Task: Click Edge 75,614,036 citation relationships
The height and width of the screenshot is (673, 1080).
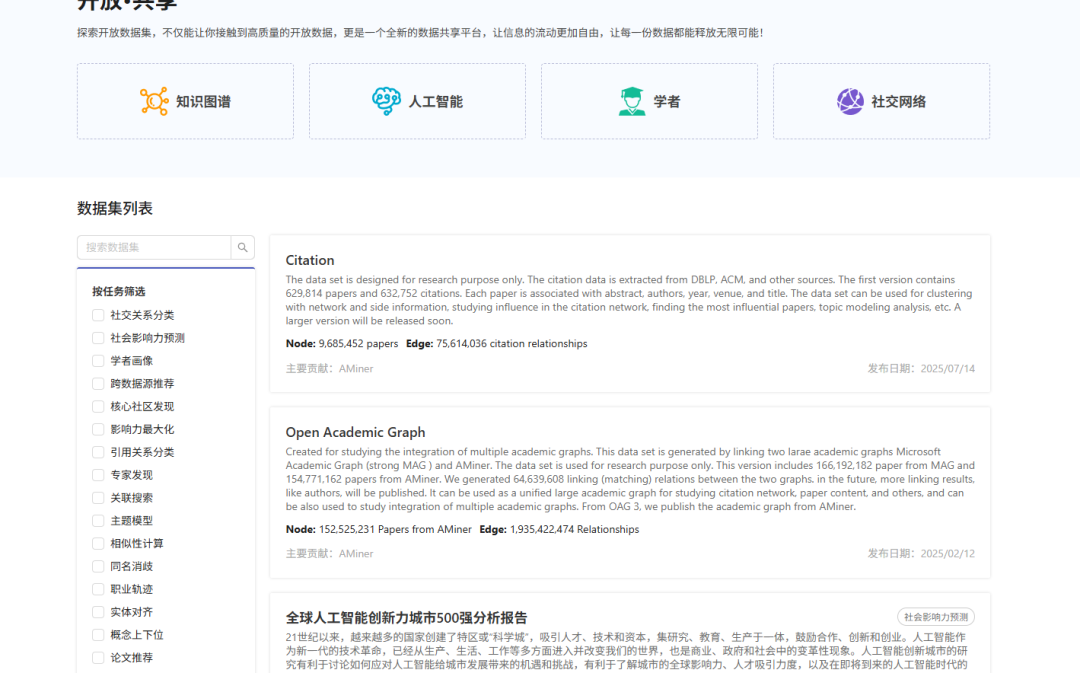Action: tap(497, 344)
